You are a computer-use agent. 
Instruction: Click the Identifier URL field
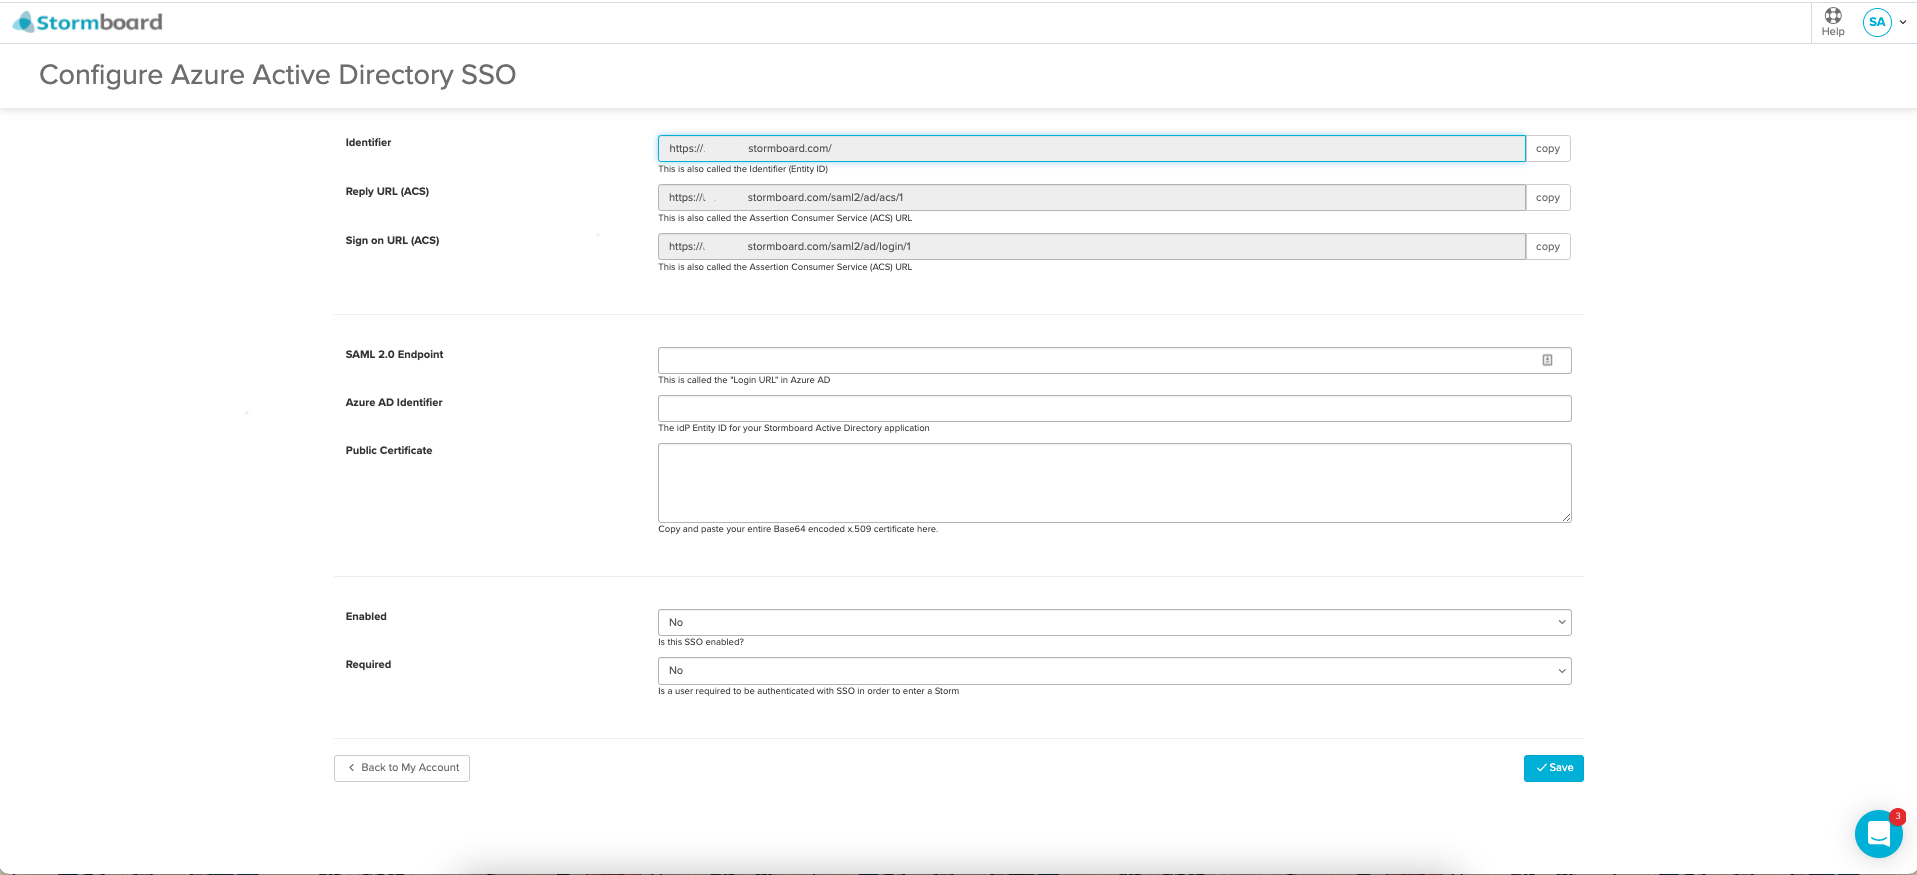point(1092,149)
